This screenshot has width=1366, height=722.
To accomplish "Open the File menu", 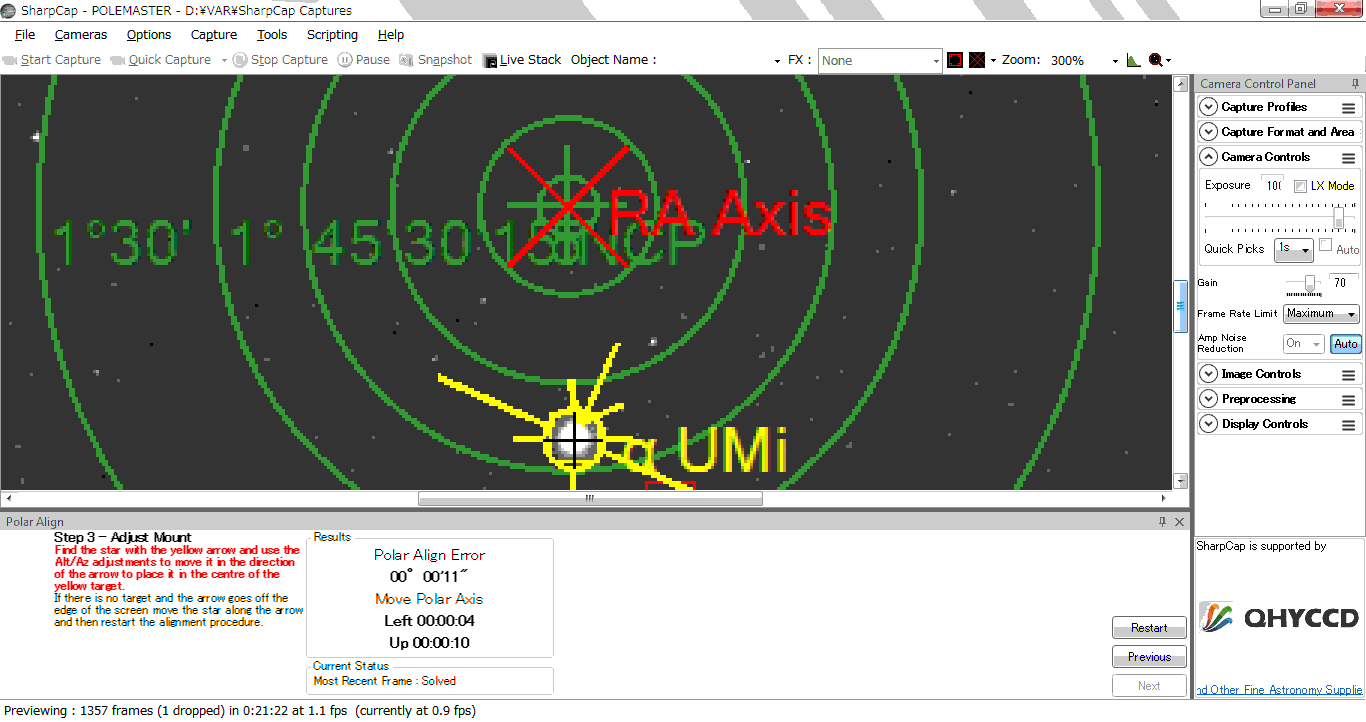I will point(25,35).
